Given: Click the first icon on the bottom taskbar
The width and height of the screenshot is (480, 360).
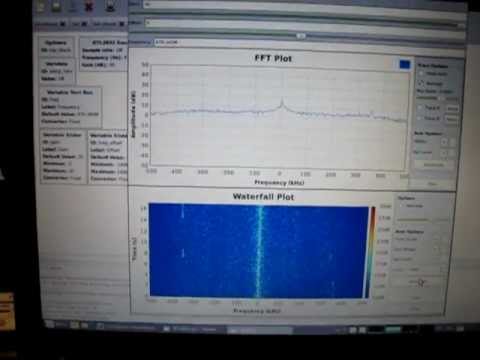Looking at the screenshot, I should coord(50,324).
